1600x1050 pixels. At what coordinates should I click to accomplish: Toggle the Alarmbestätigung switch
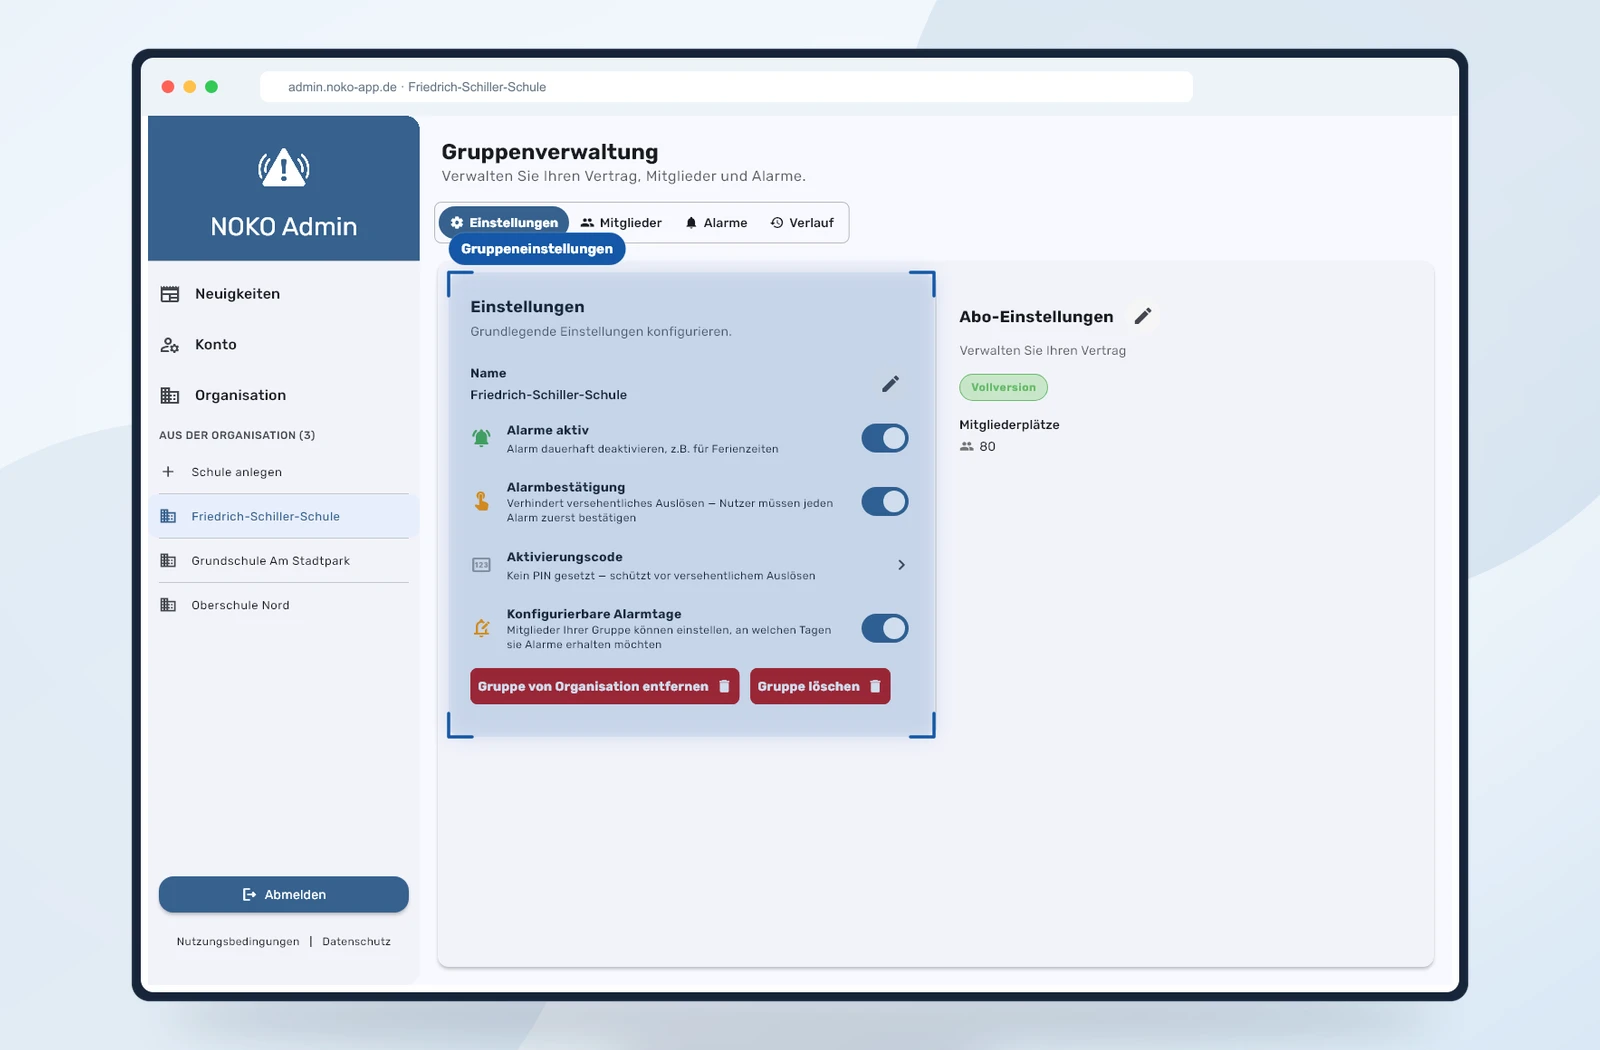885,501
